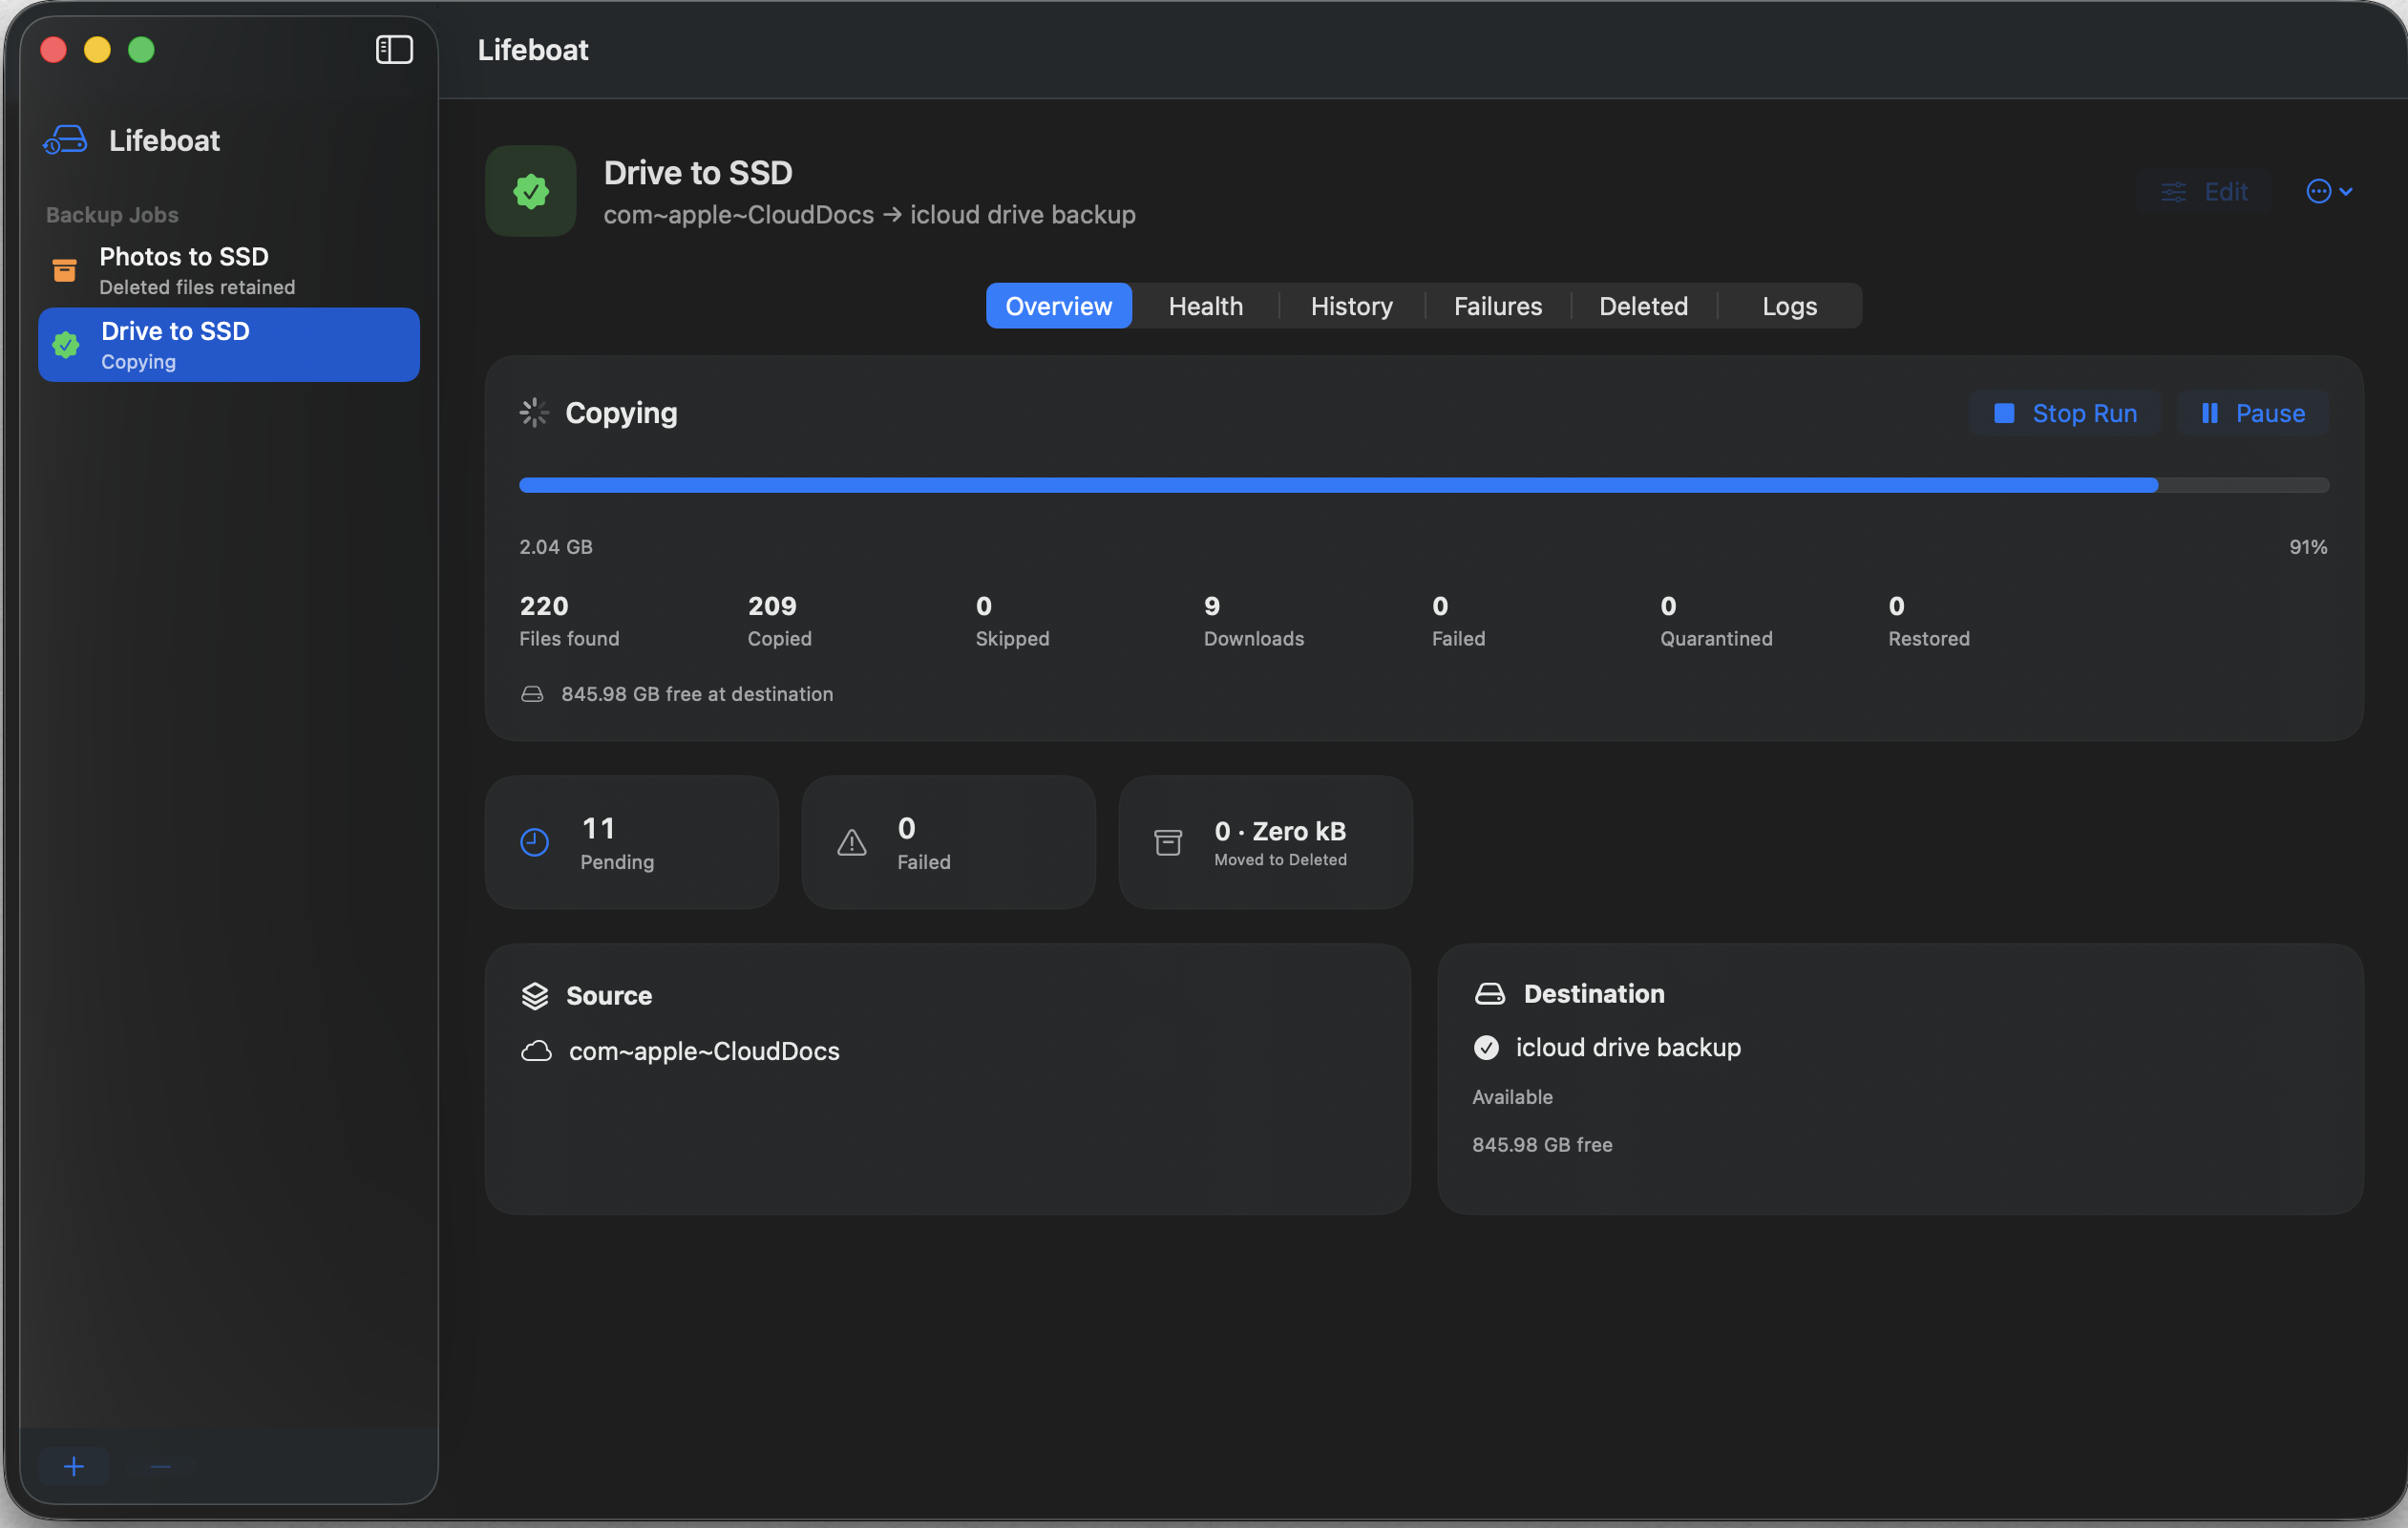Open the Failures tab
This screenshot has height=1528, width=2408.
[x=1498, y=306]
